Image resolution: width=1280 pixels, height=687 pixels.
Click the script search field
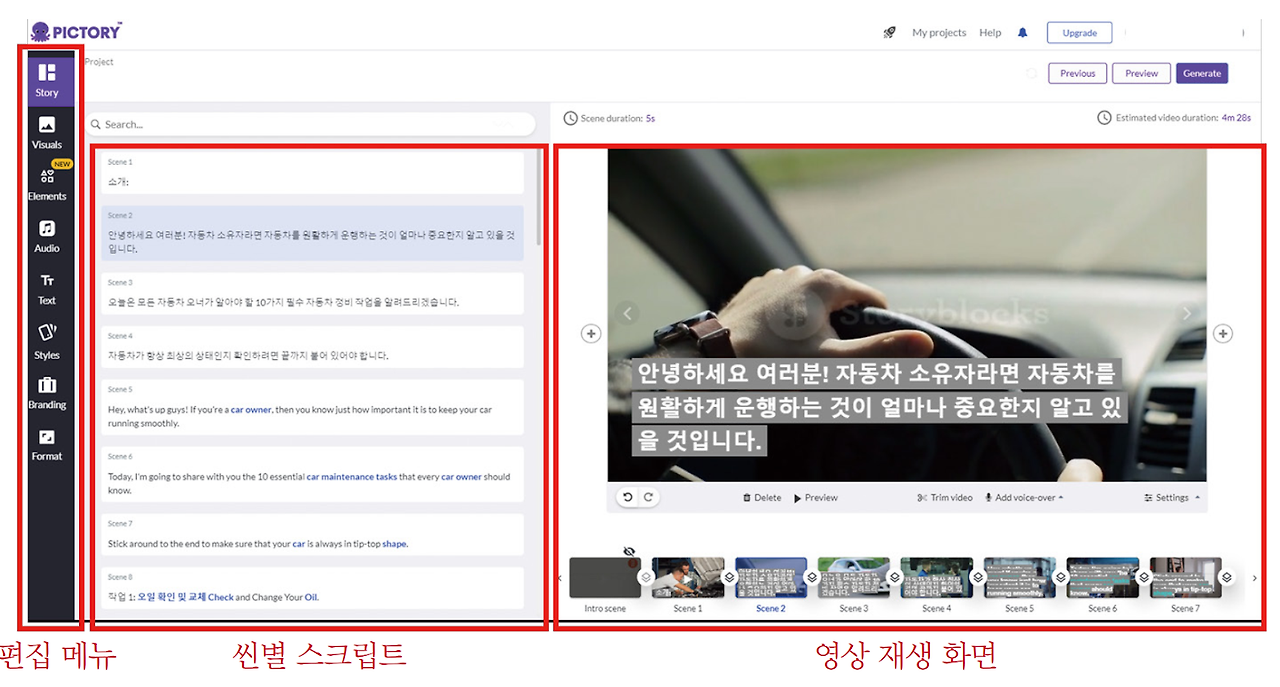pyautogui.click(x=310, y=125)
